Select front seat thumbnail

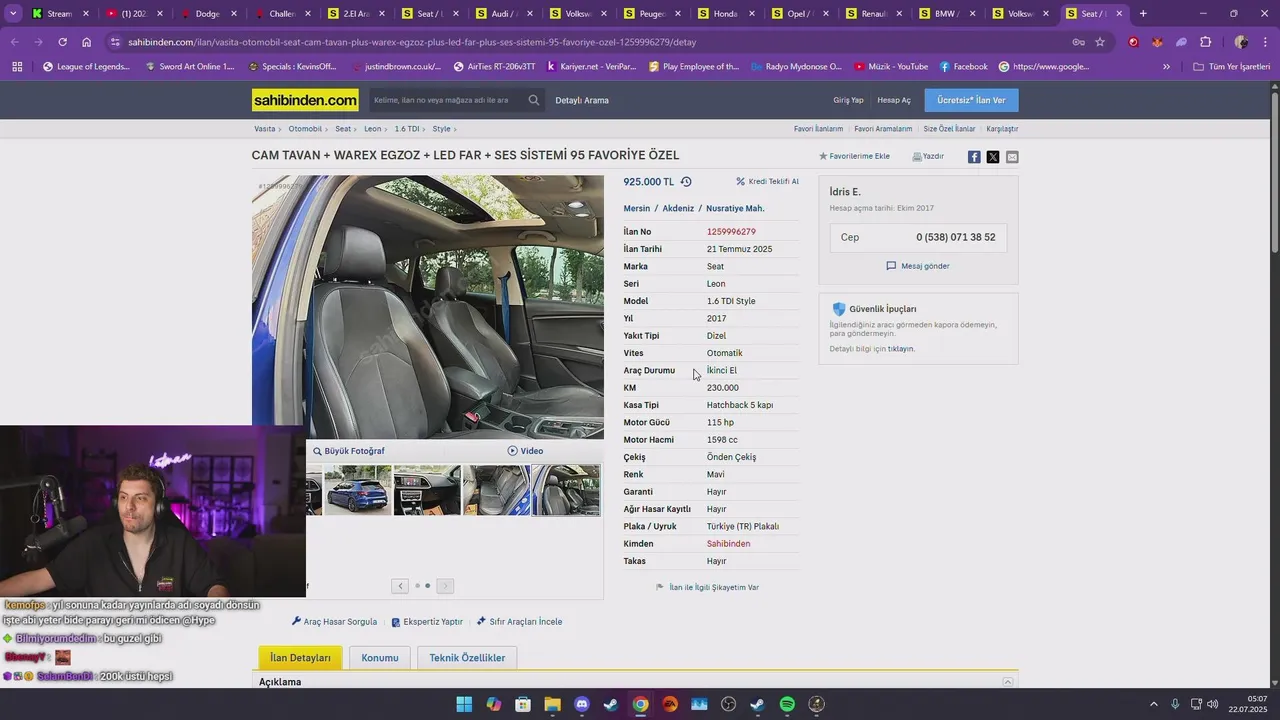566,490
